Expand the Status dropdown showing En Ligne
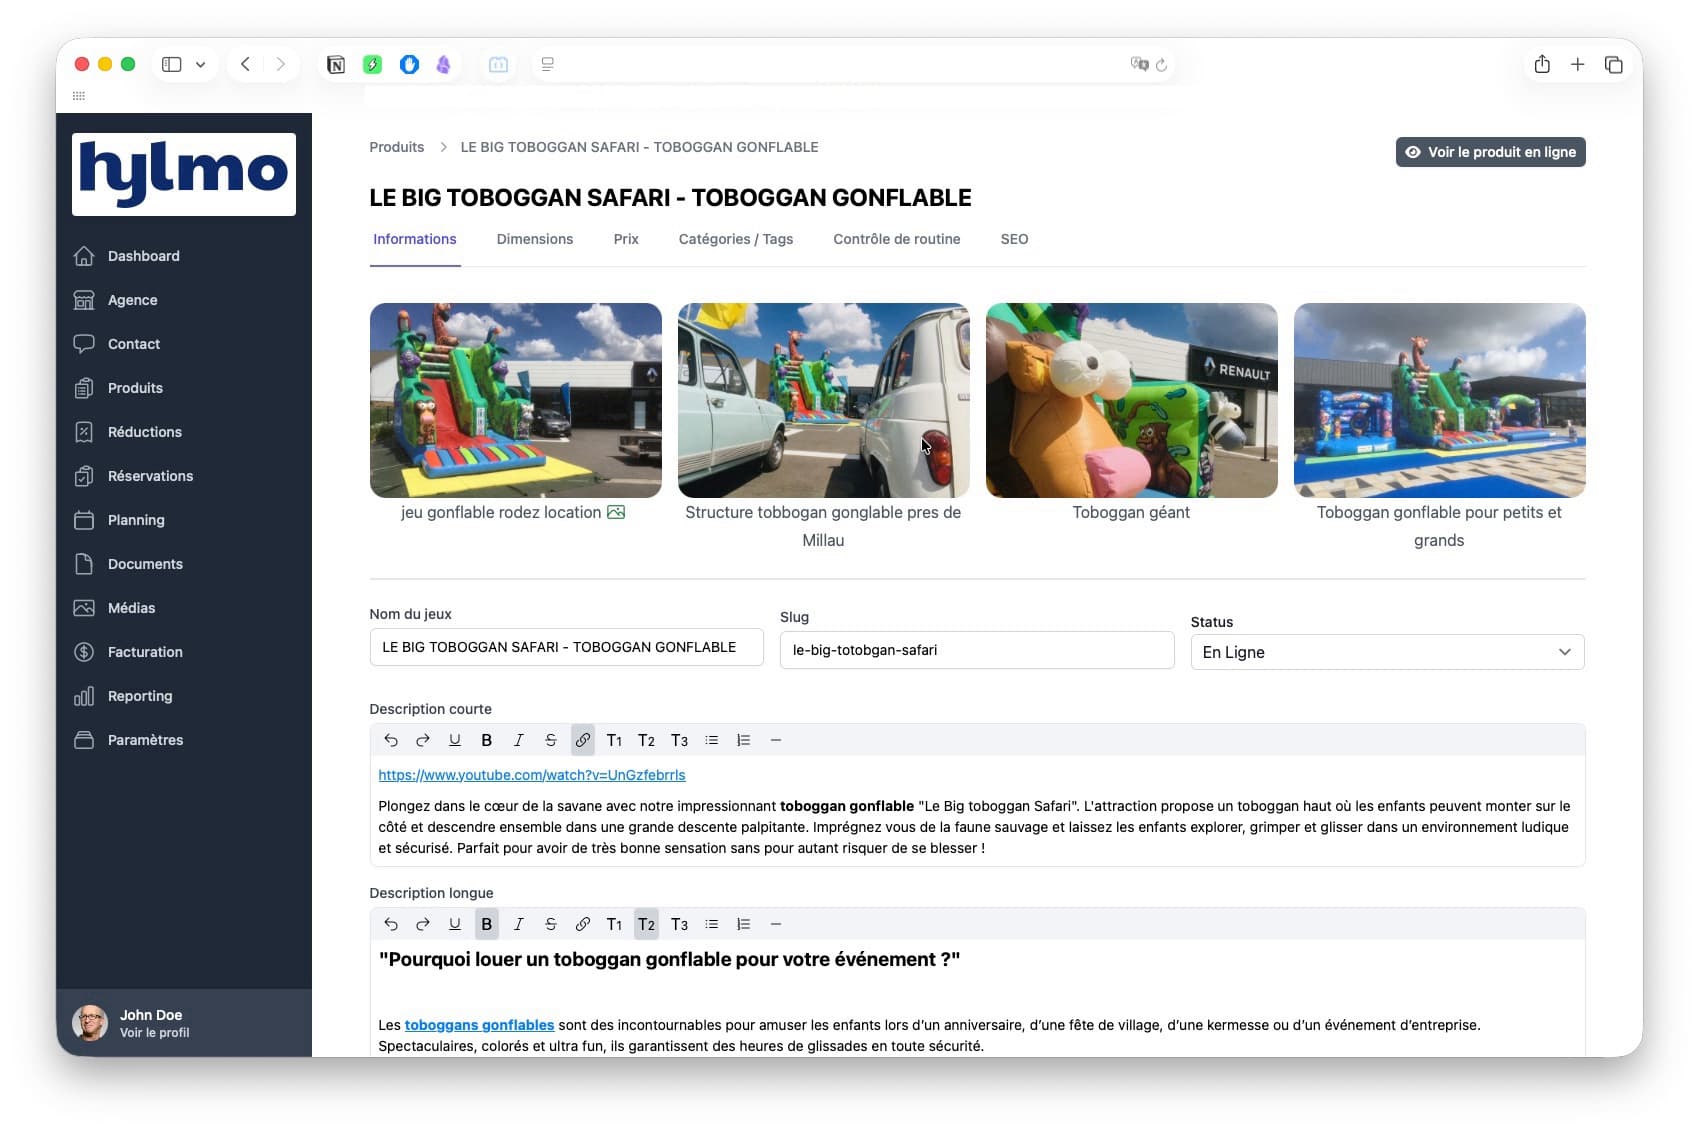 1386,652
